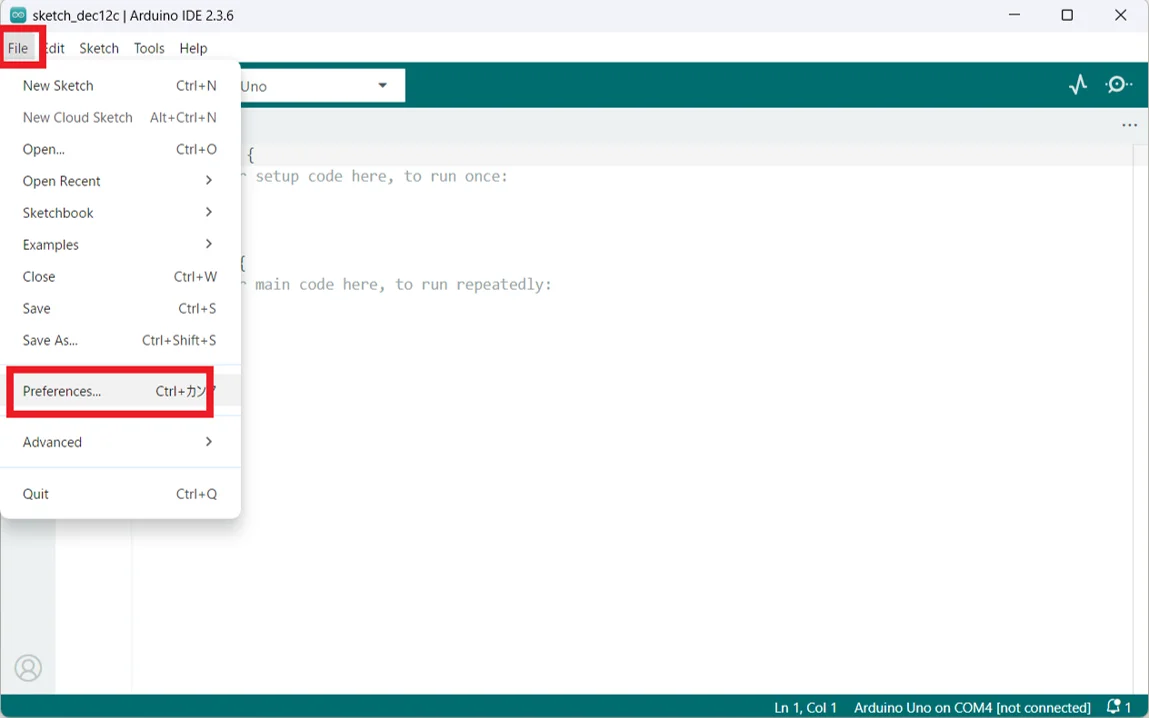Choose New Sketch from the File menu
Image resolution: width=1149 pixels, height=718 pixels.
click(120, 86)
